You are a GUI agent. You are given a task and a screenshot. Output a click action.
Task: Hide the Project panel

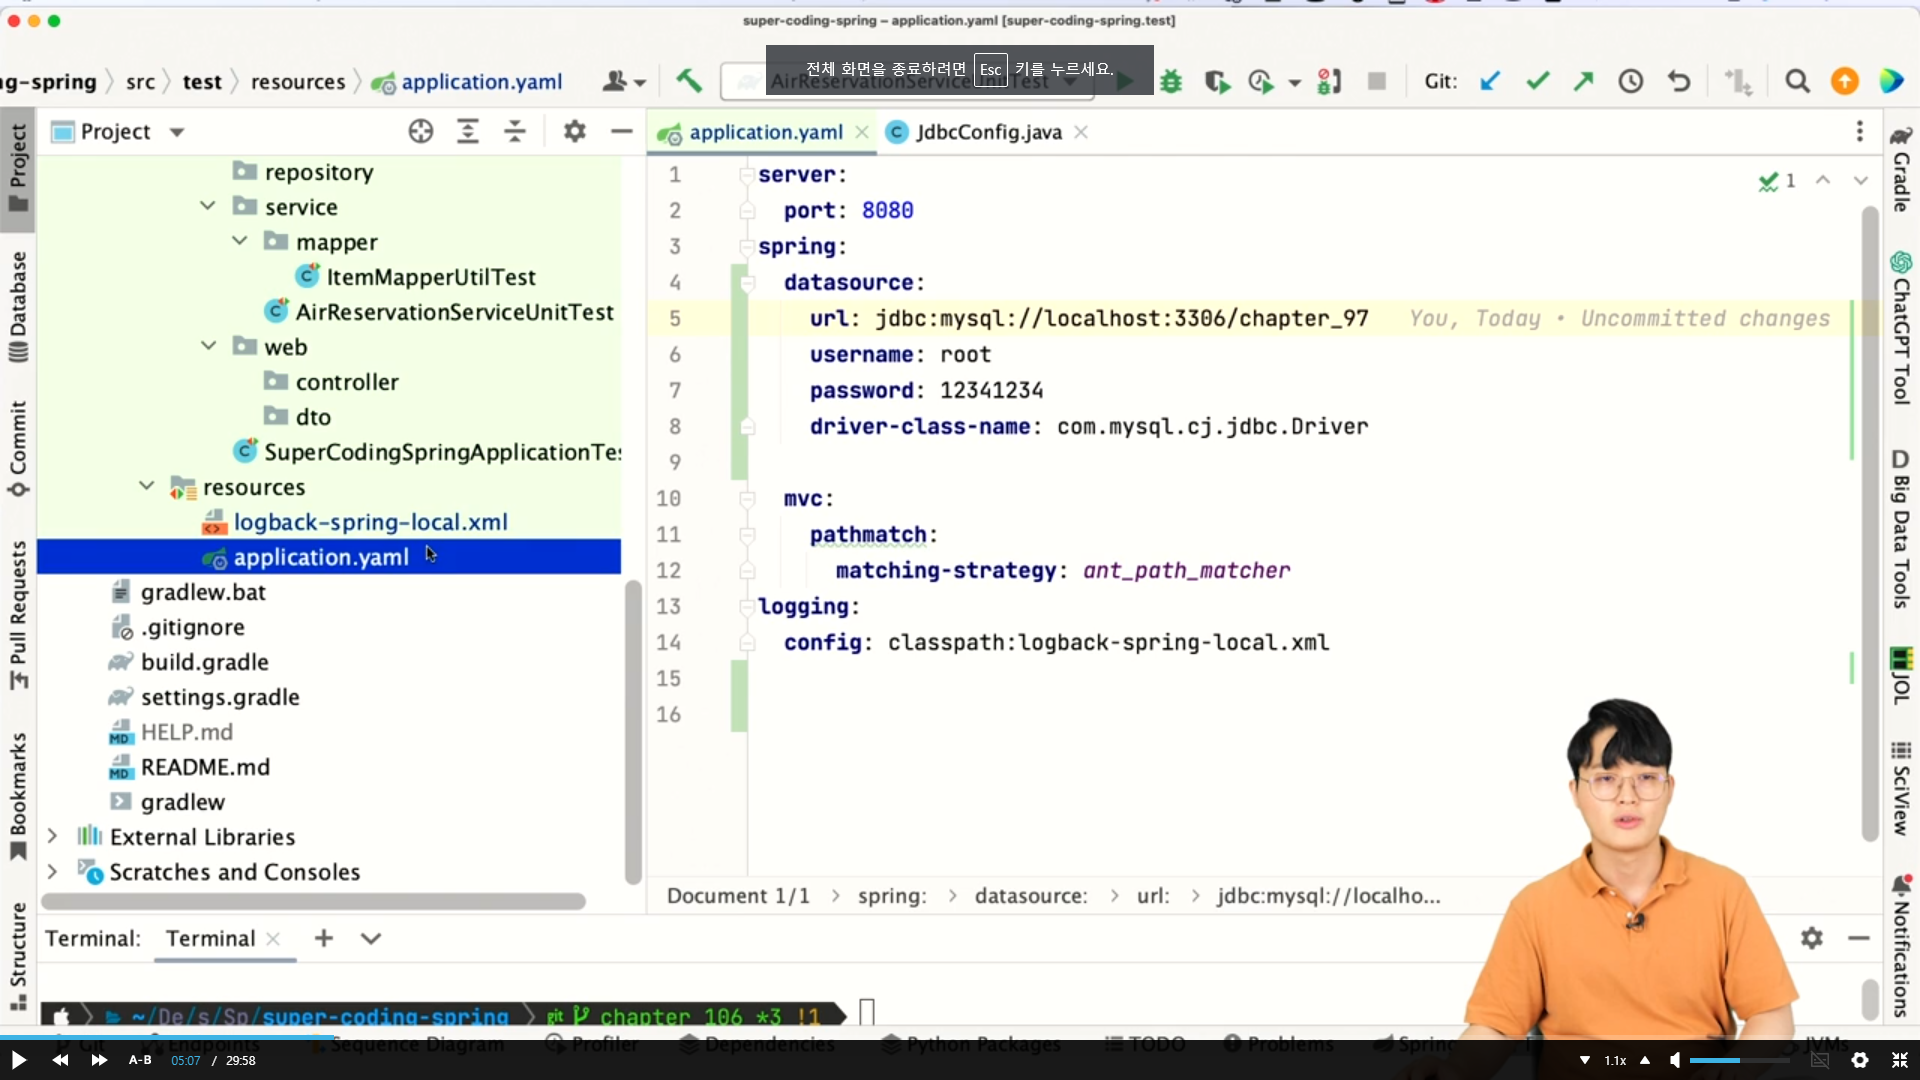pos(622,131)
